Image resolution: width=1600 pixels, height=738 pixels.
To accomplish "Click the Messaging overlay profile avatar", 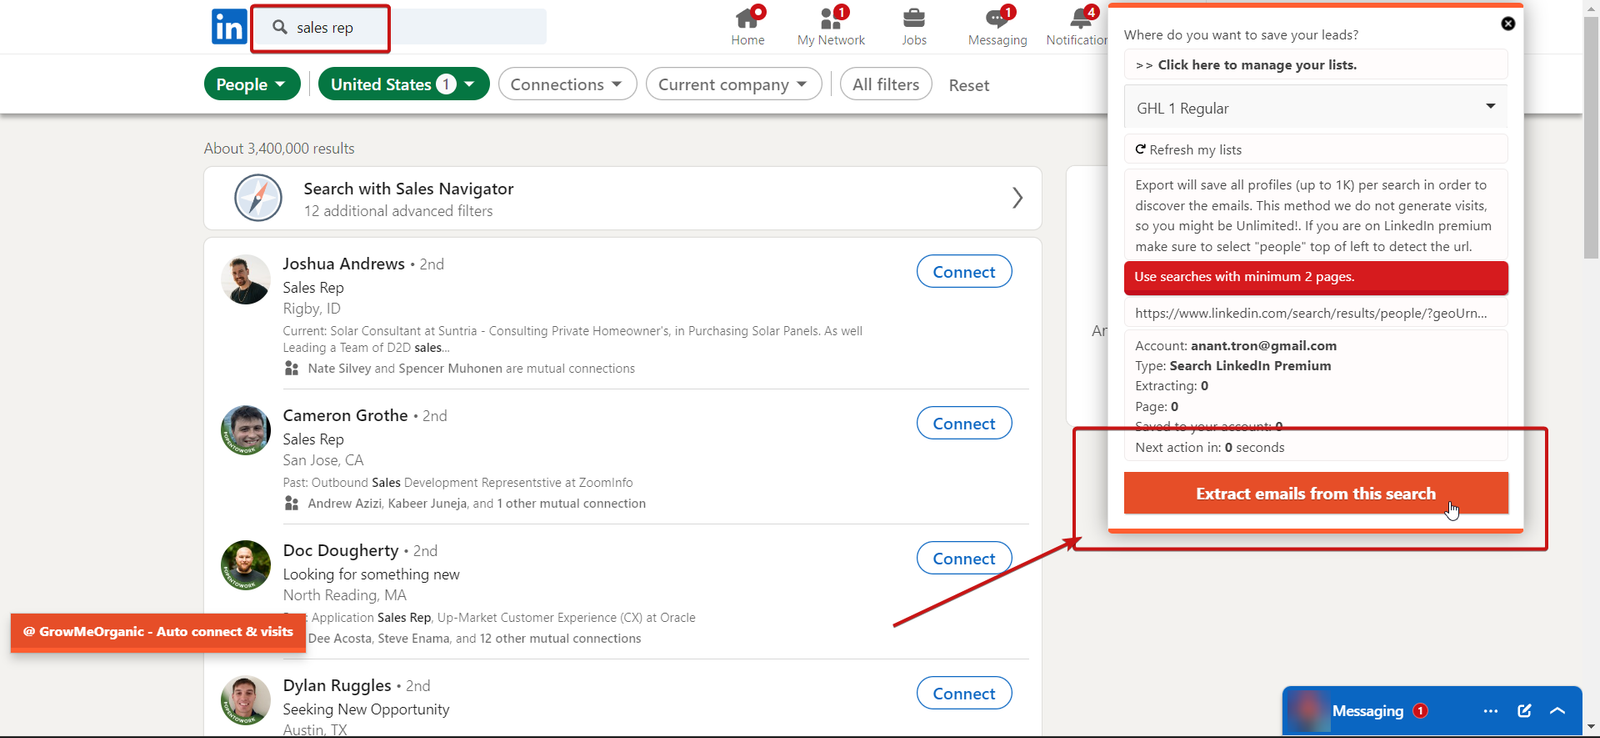I will click(1308, 711).
